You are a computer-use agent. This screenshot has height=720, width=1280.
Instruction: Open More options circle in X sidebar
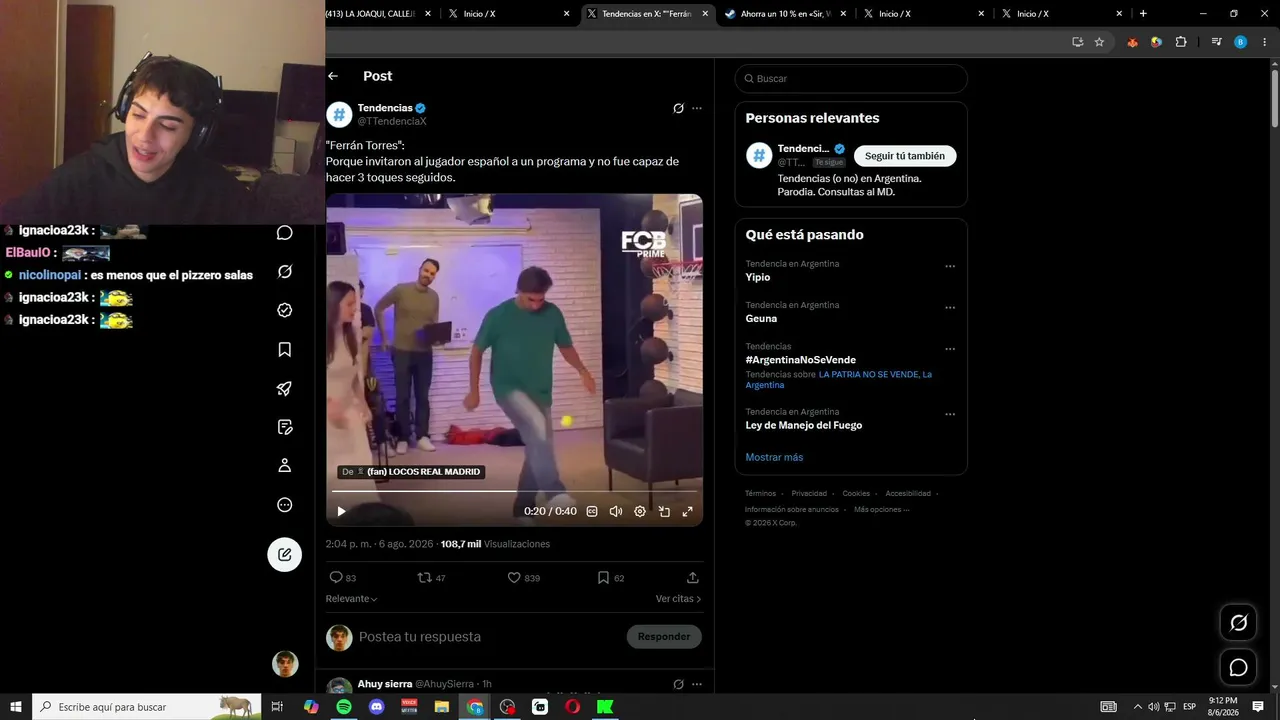click(285, 504)
